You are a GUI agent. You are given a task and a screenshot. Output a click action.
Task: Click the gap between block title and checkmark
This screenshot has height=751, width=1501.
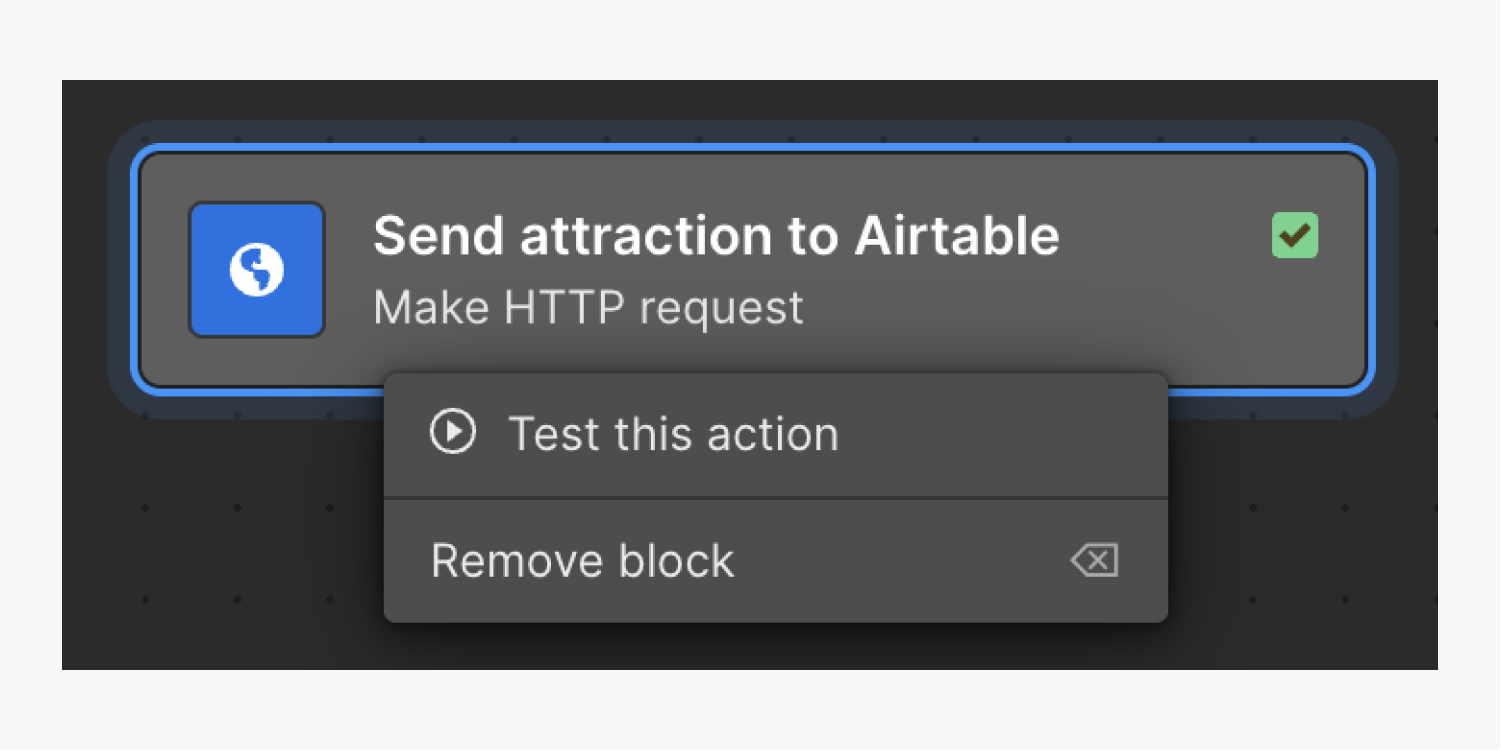[x=1165, y=237]
